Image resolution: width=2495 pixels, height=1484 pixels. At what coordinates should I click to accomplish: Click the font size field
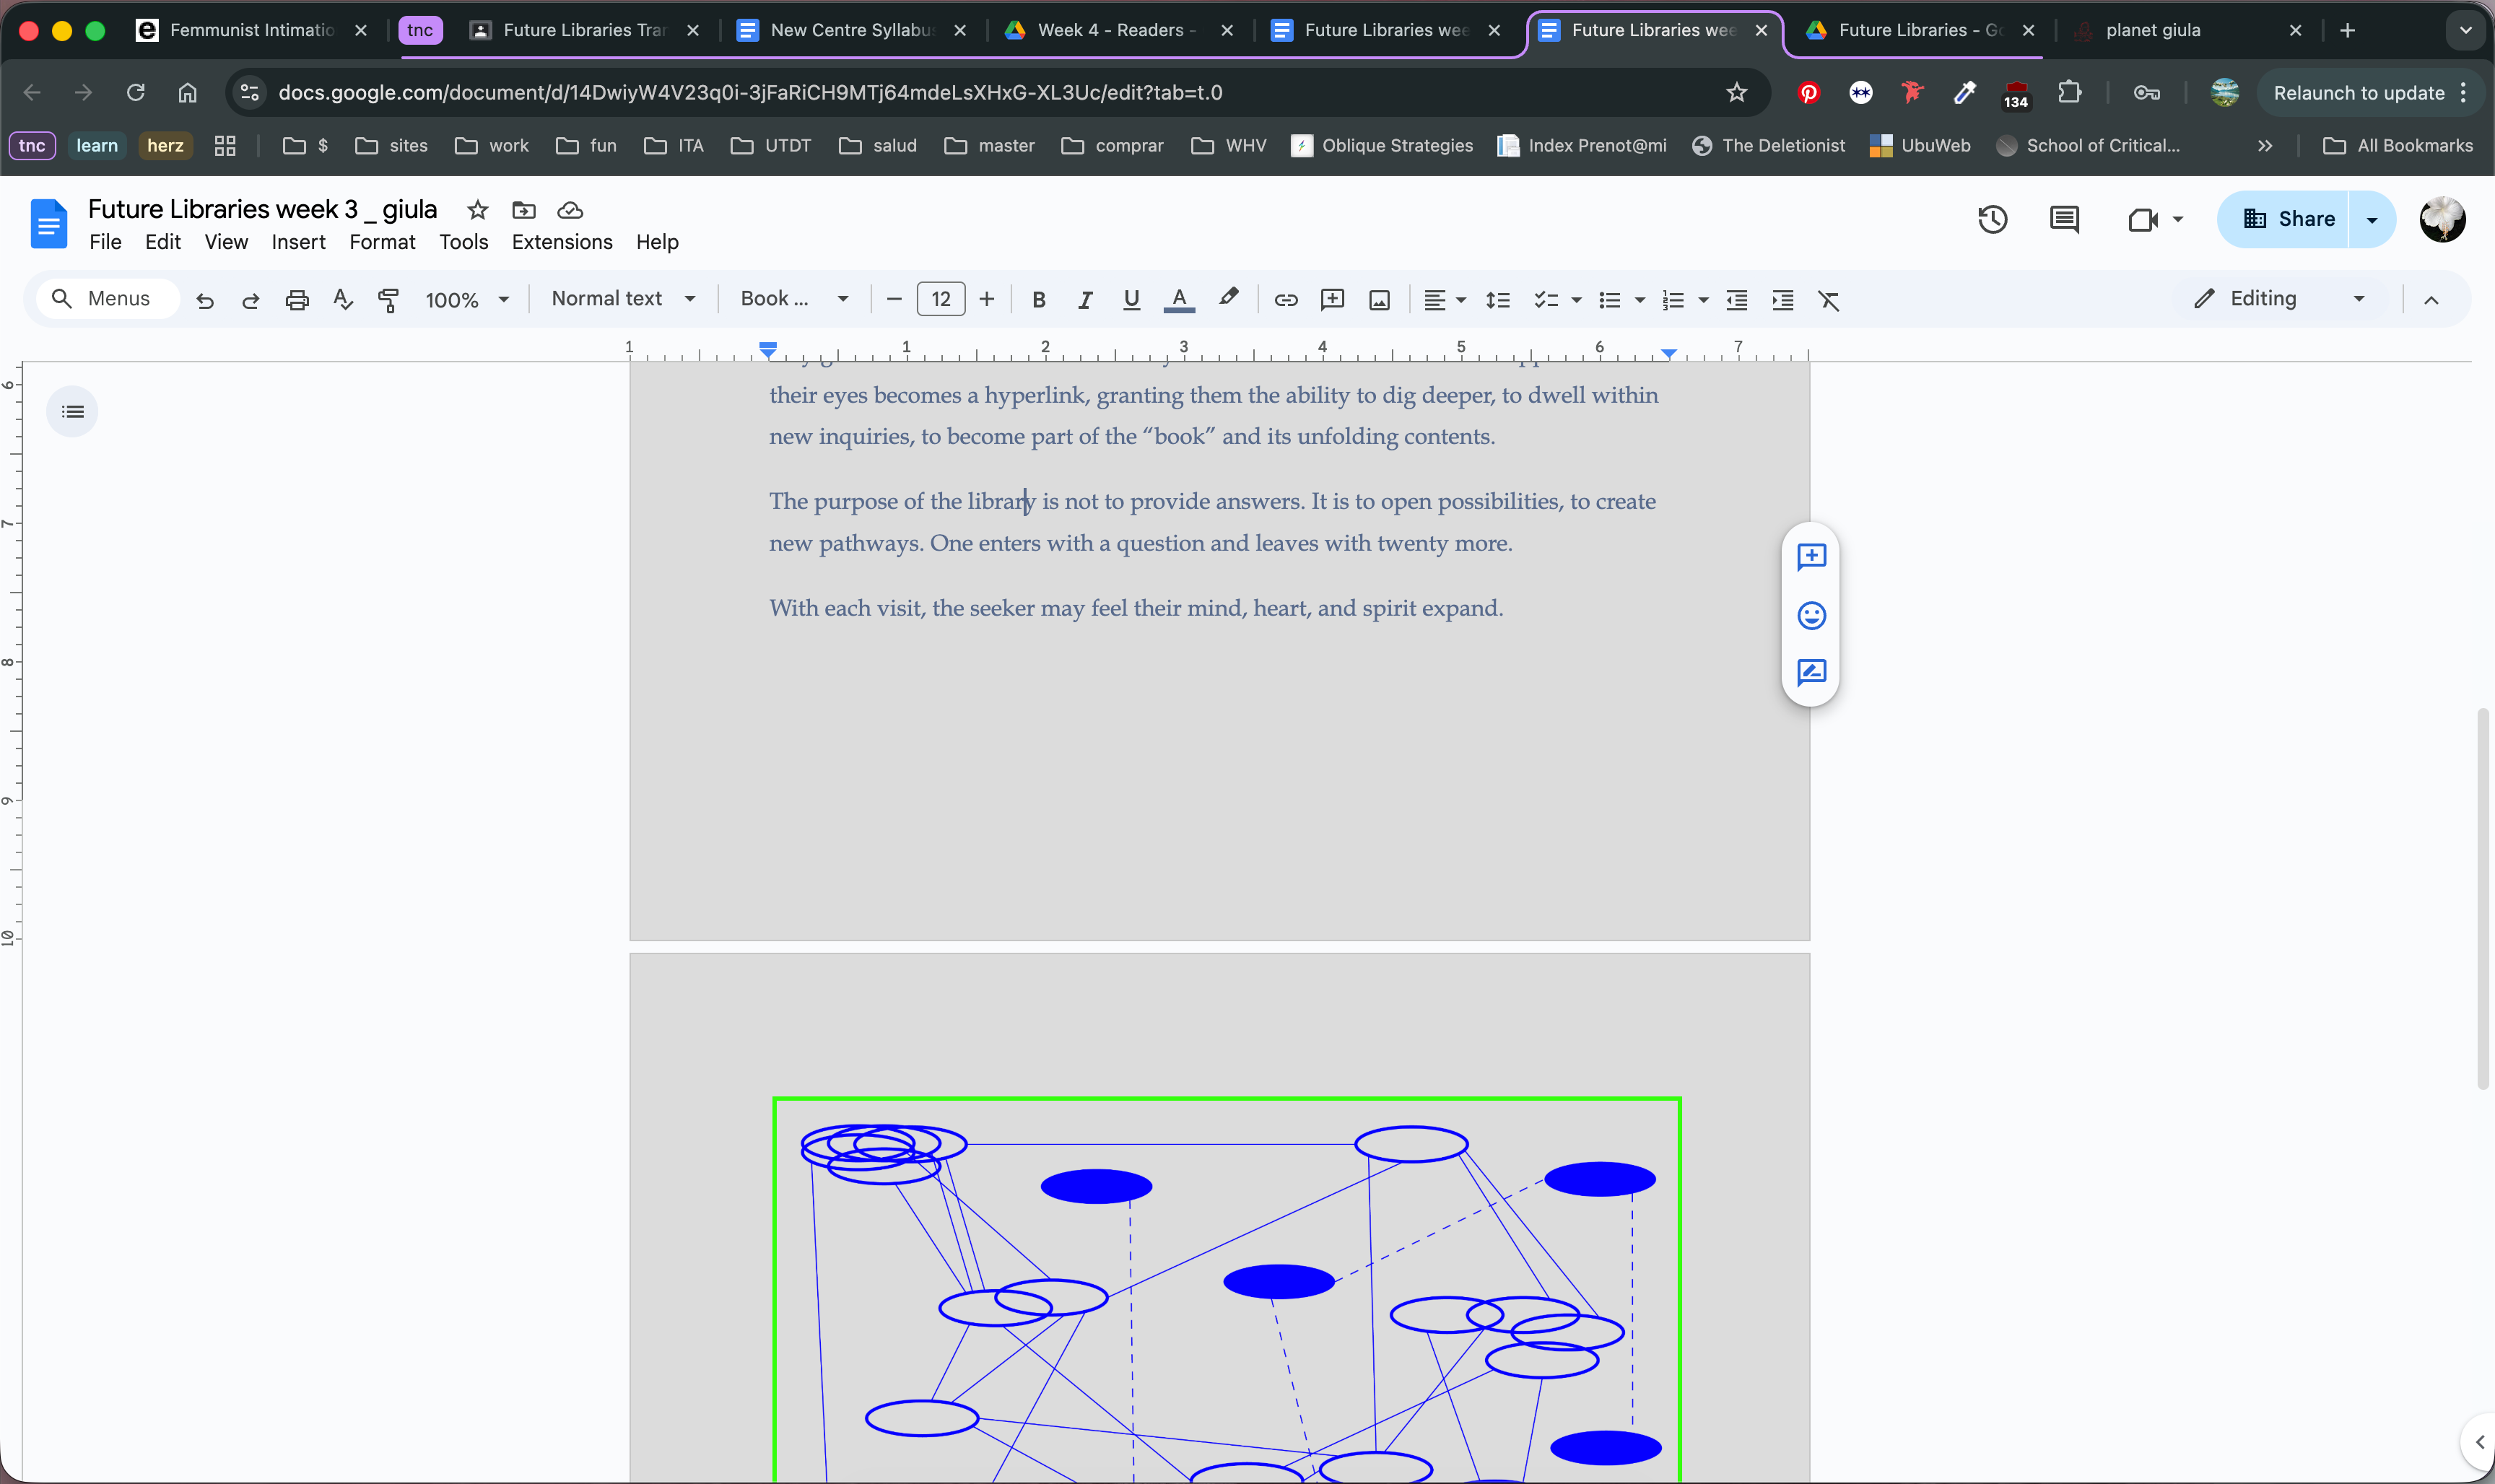(x=940, y=299)
